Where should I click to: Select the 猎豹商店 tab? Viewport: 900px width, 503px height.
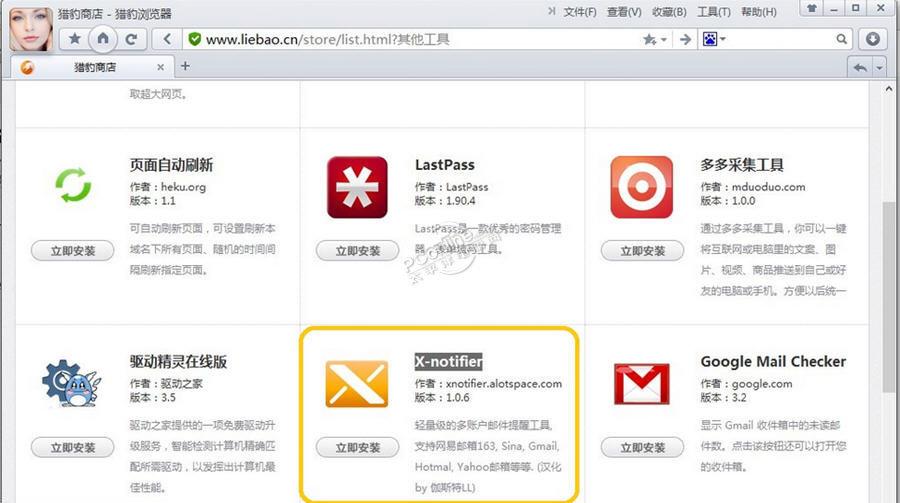(x=92, y=67)
